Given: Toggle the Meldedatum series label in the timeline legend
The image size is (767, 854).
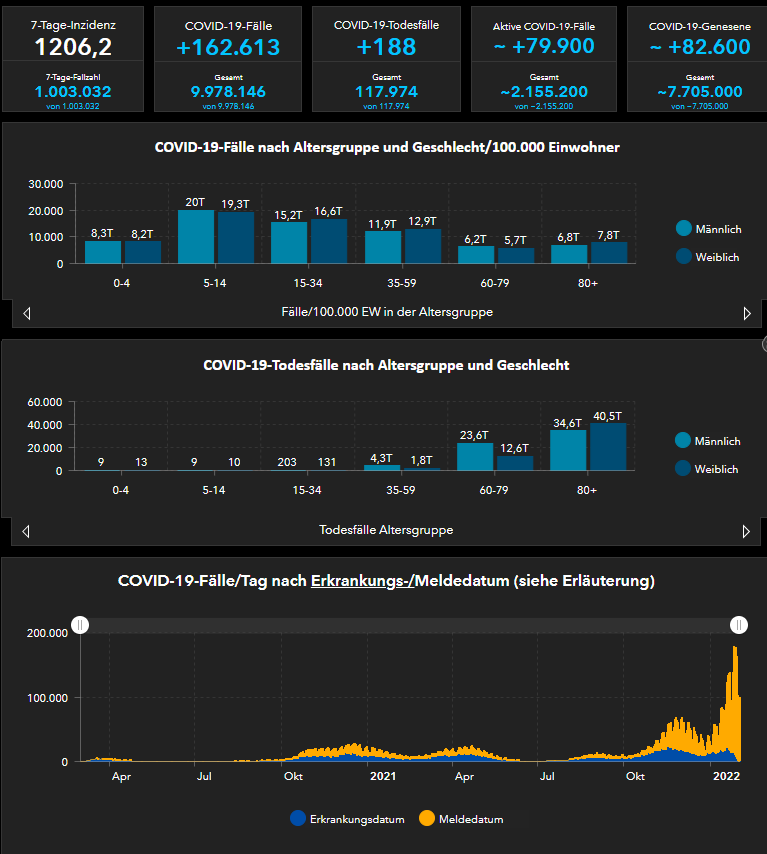Looking at the screenshot, I should 470,820.
